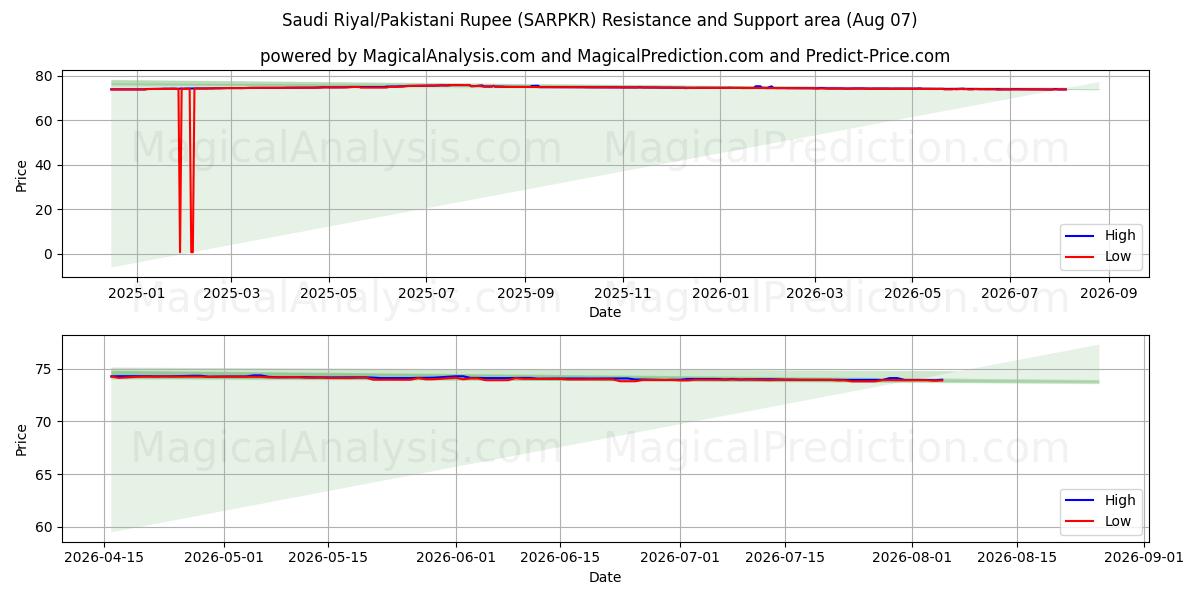Click the '2026-07-15' x-axis tick label

click(x=784, y=558)
